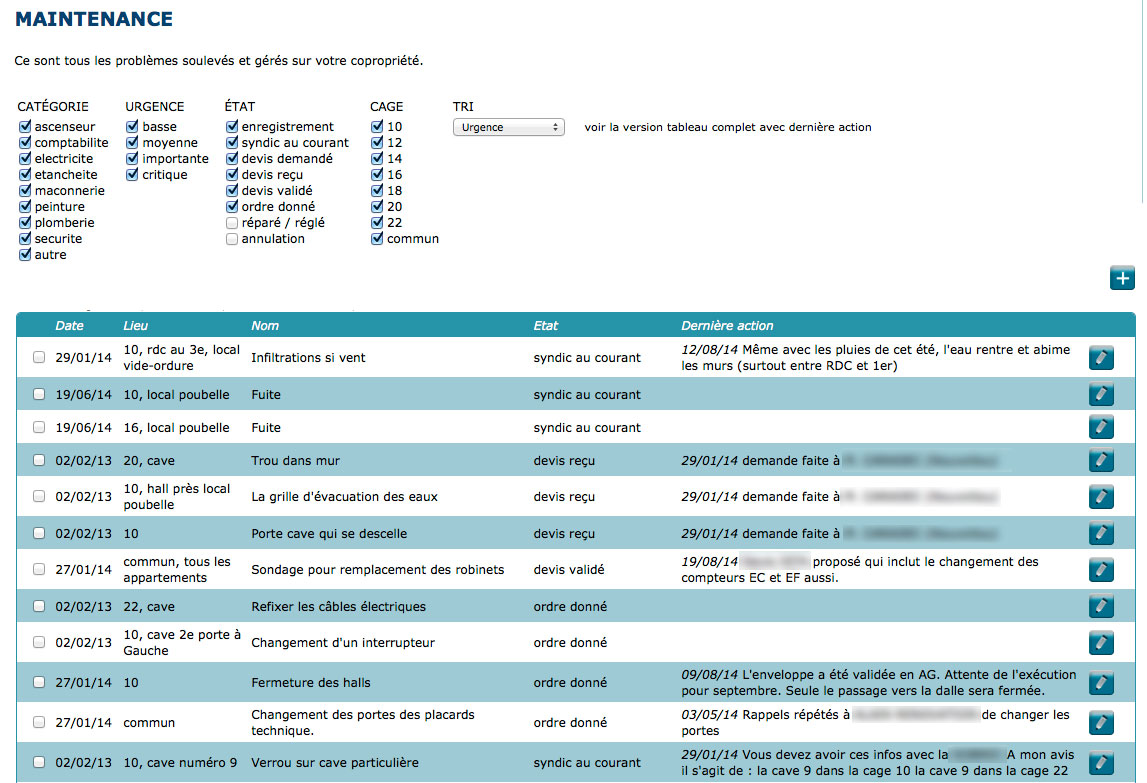This screenshot has width=1147, height=783.
Task: Tick the row checkbox for 'Verrou sur cave particulière'
Action: pos(39,762)
